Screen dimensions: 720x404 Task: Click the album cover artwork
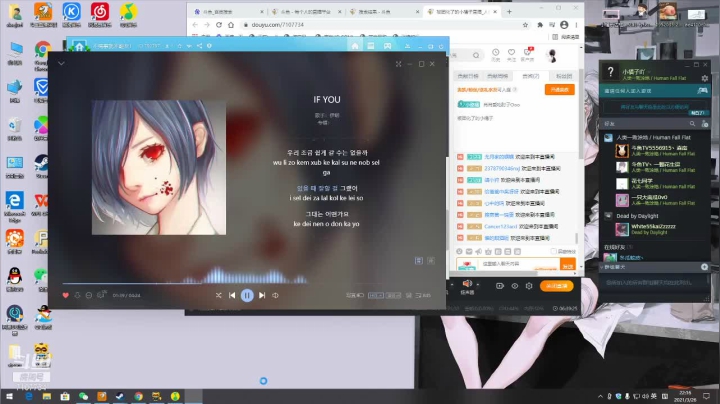coord(159,168)
